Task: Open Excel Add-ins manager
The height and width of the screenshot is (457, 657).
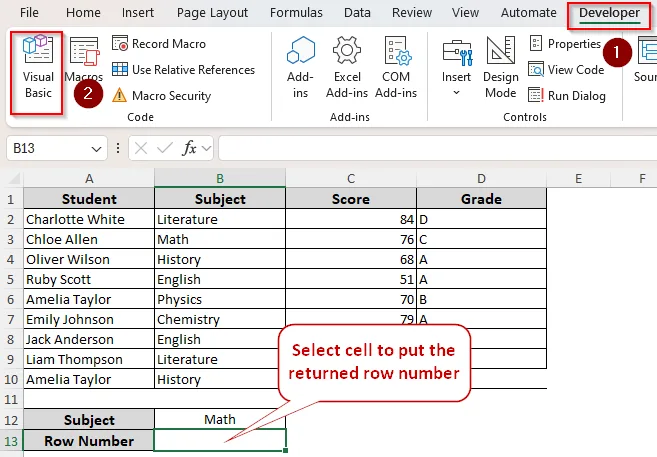Action: click(347, 68)
